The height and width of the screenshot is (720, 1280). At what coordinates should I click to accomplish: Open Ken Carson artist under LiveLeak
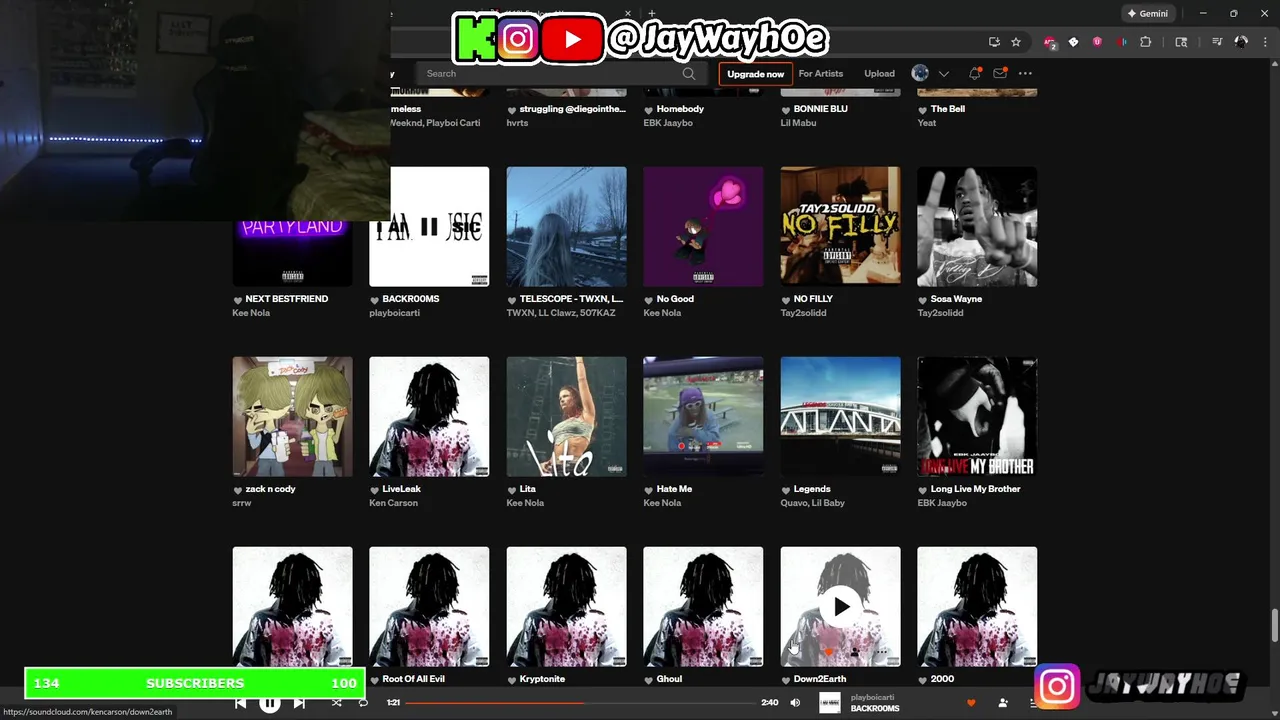click(x=393, y=503)
